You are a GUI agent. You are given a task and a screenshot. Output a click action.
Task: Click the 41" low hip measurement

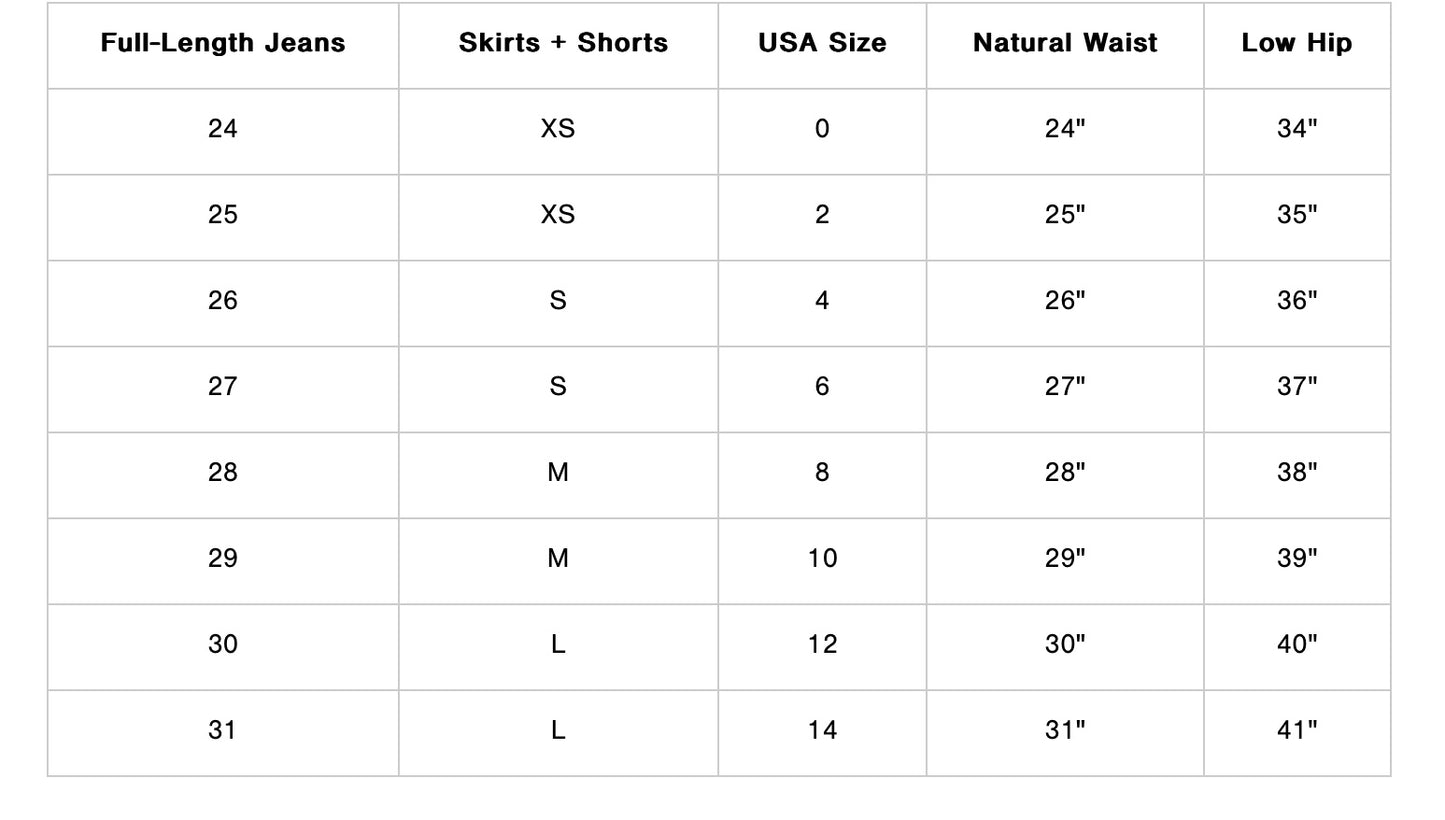1297,731
